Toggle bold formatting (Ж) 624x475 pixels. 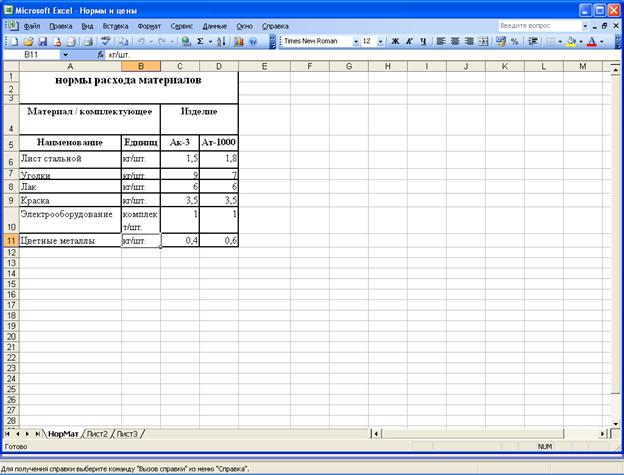tap(395, 41)
